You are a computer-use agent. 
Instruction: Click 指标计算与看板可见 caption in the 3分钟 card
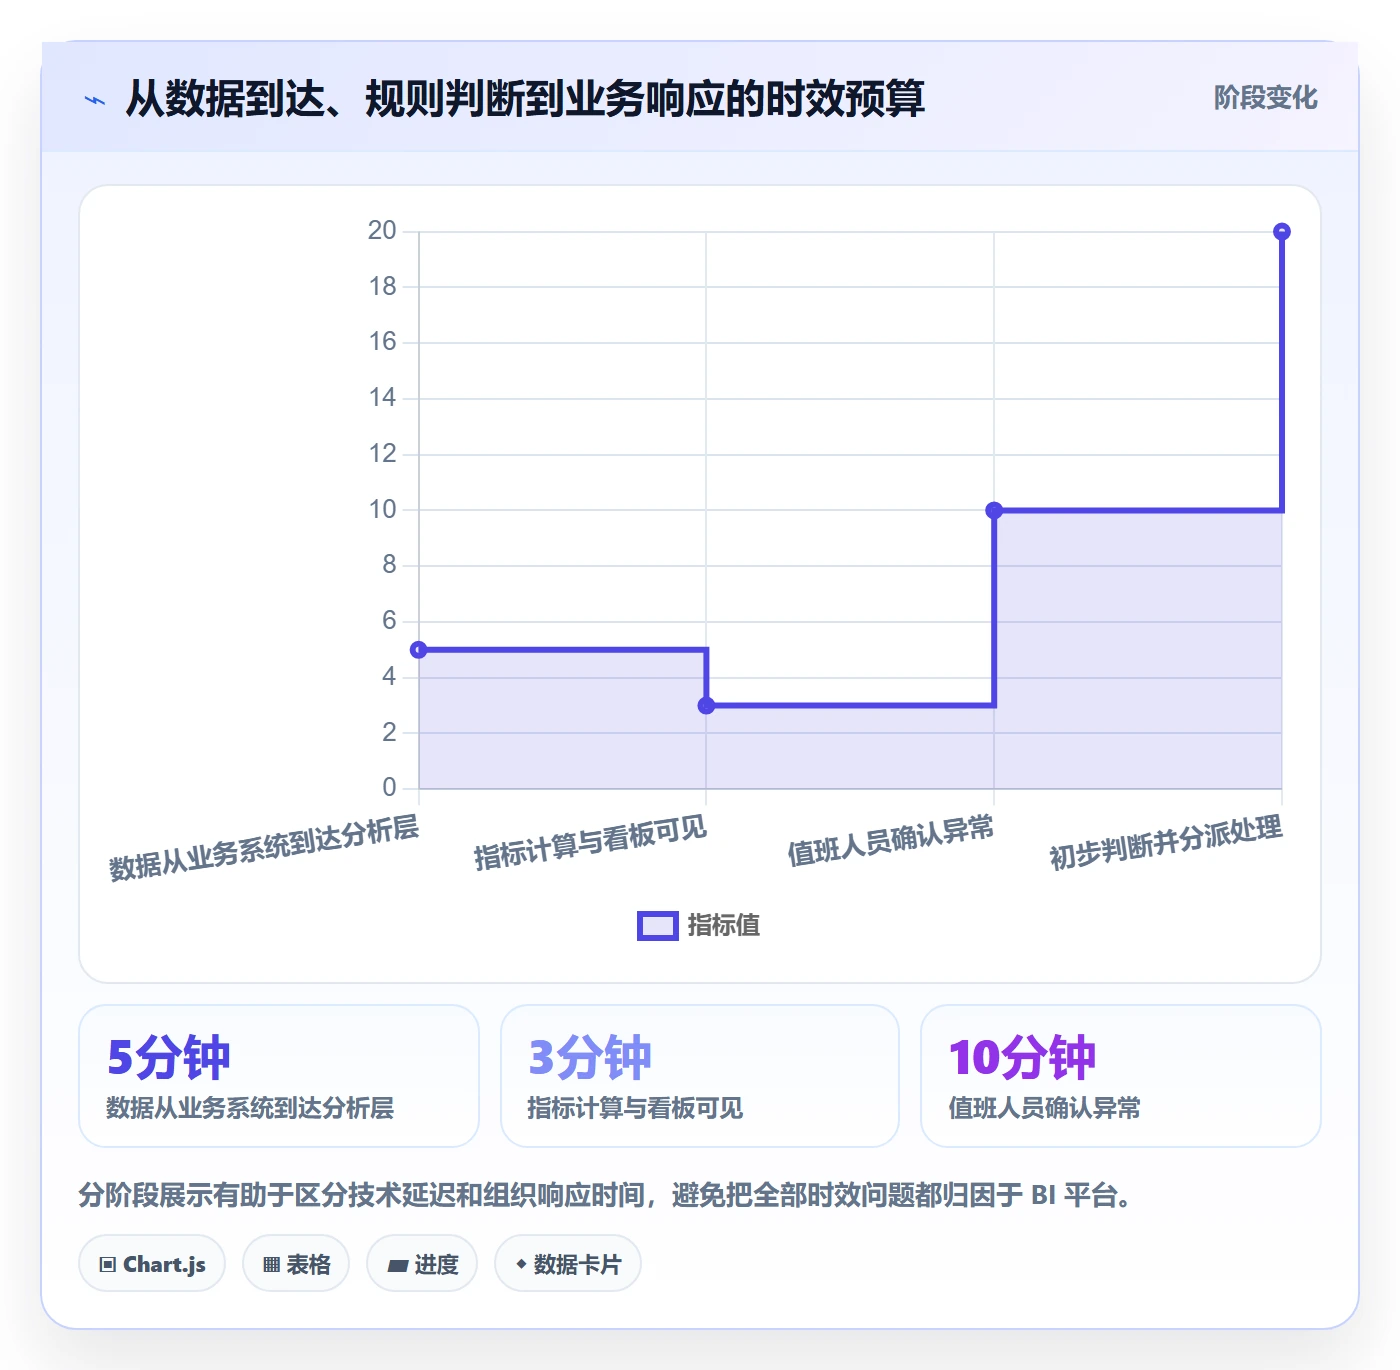tap(635, 1108)
